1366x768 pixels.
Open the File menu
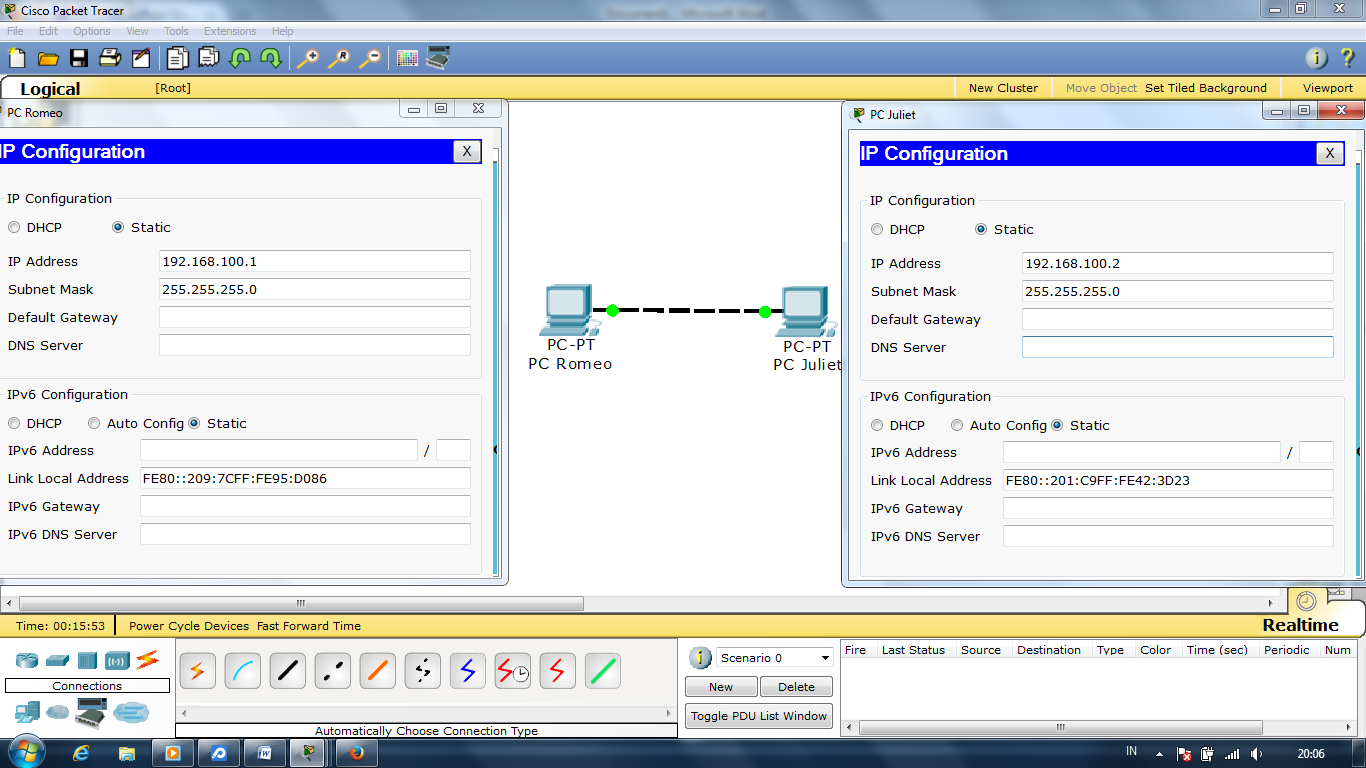click(15, 31)
